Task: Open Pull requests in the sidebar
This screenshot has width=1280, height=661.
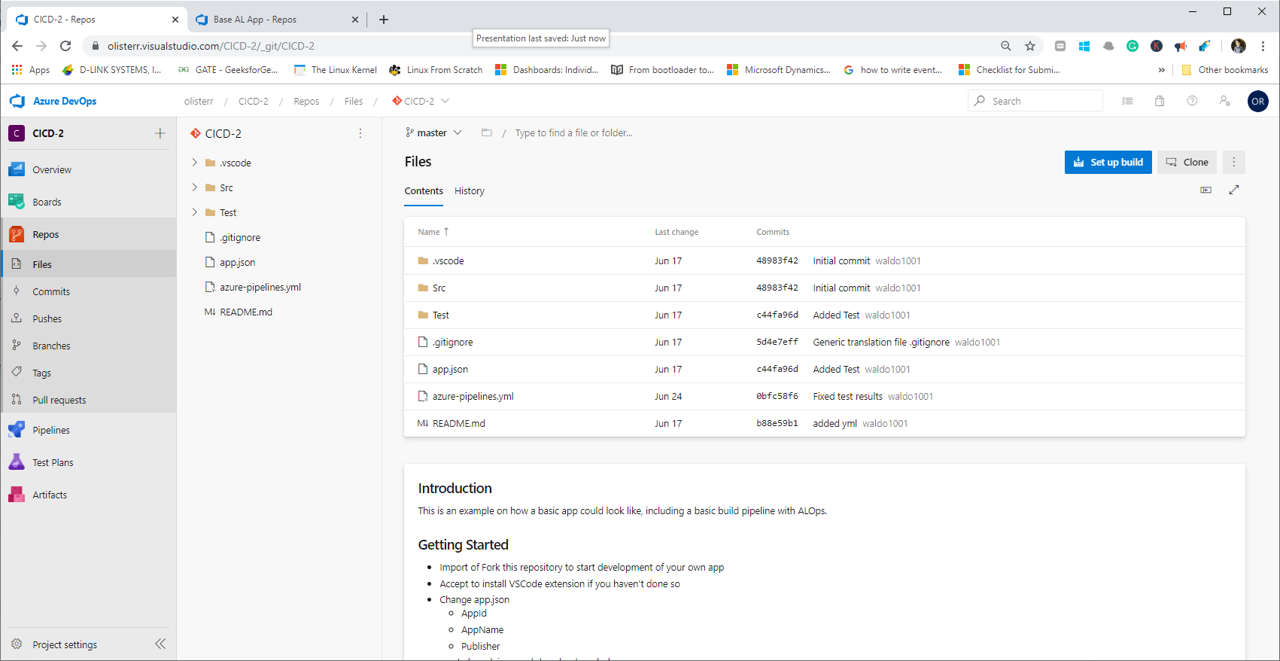Action: (x=59, y=400)
